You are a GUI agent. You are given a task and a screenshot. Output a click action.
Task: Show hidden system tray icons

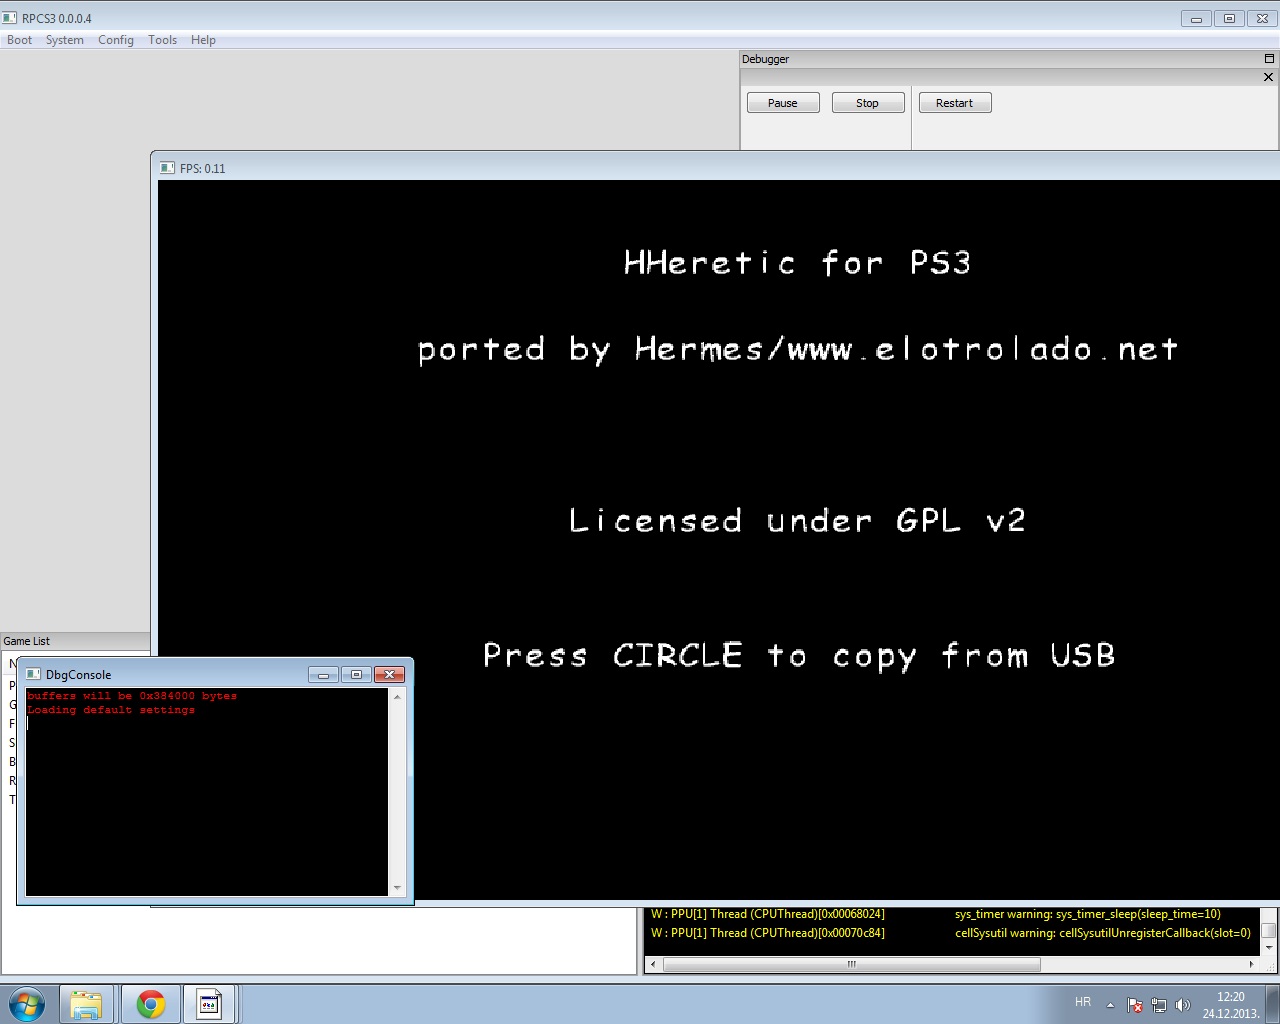pos(1110,1005)
